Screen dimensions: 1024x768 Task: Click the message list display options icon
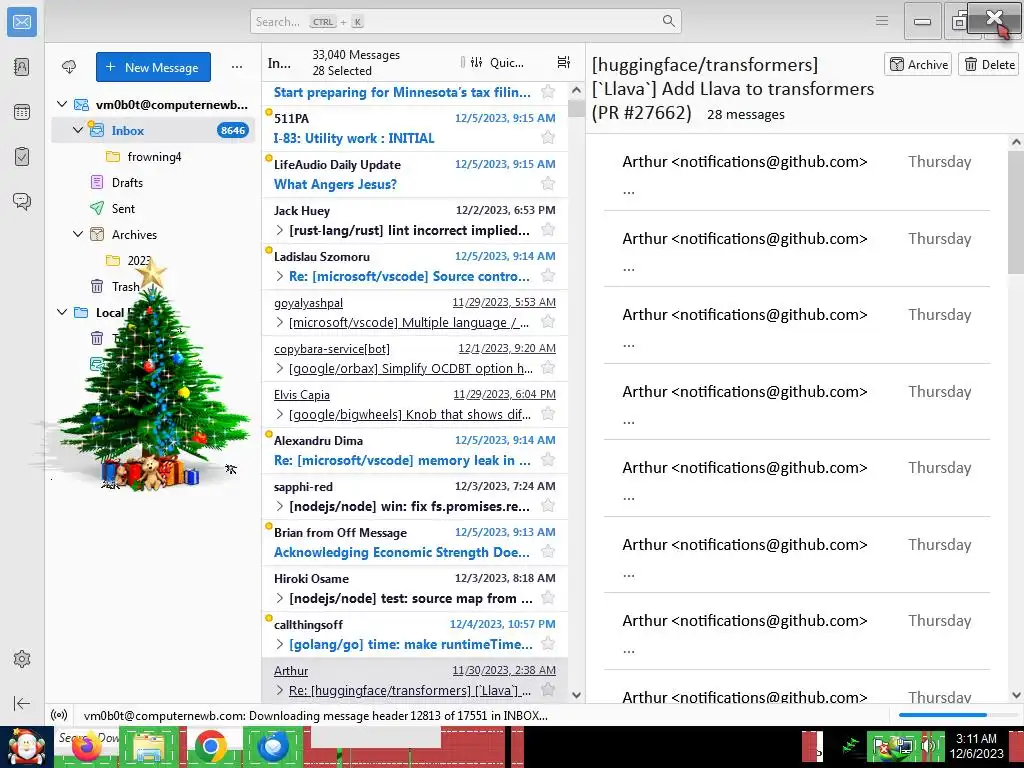pos(564,62)
